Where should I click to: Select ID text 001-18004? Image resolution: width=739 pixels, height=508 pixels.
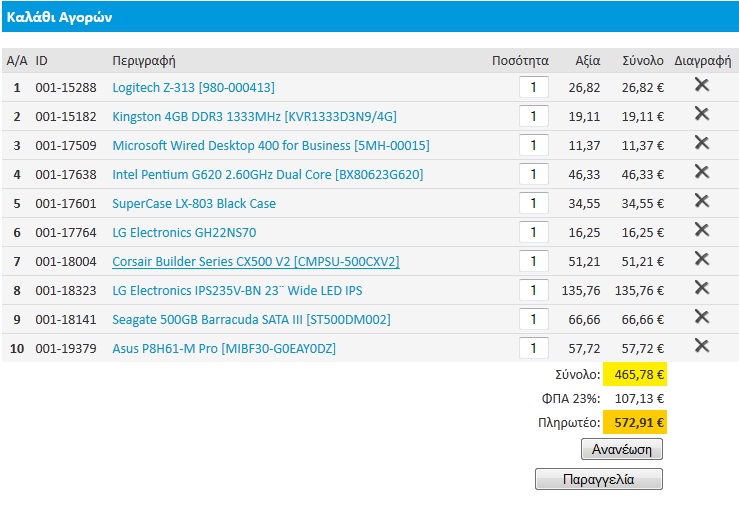click(x=66, y=262)
